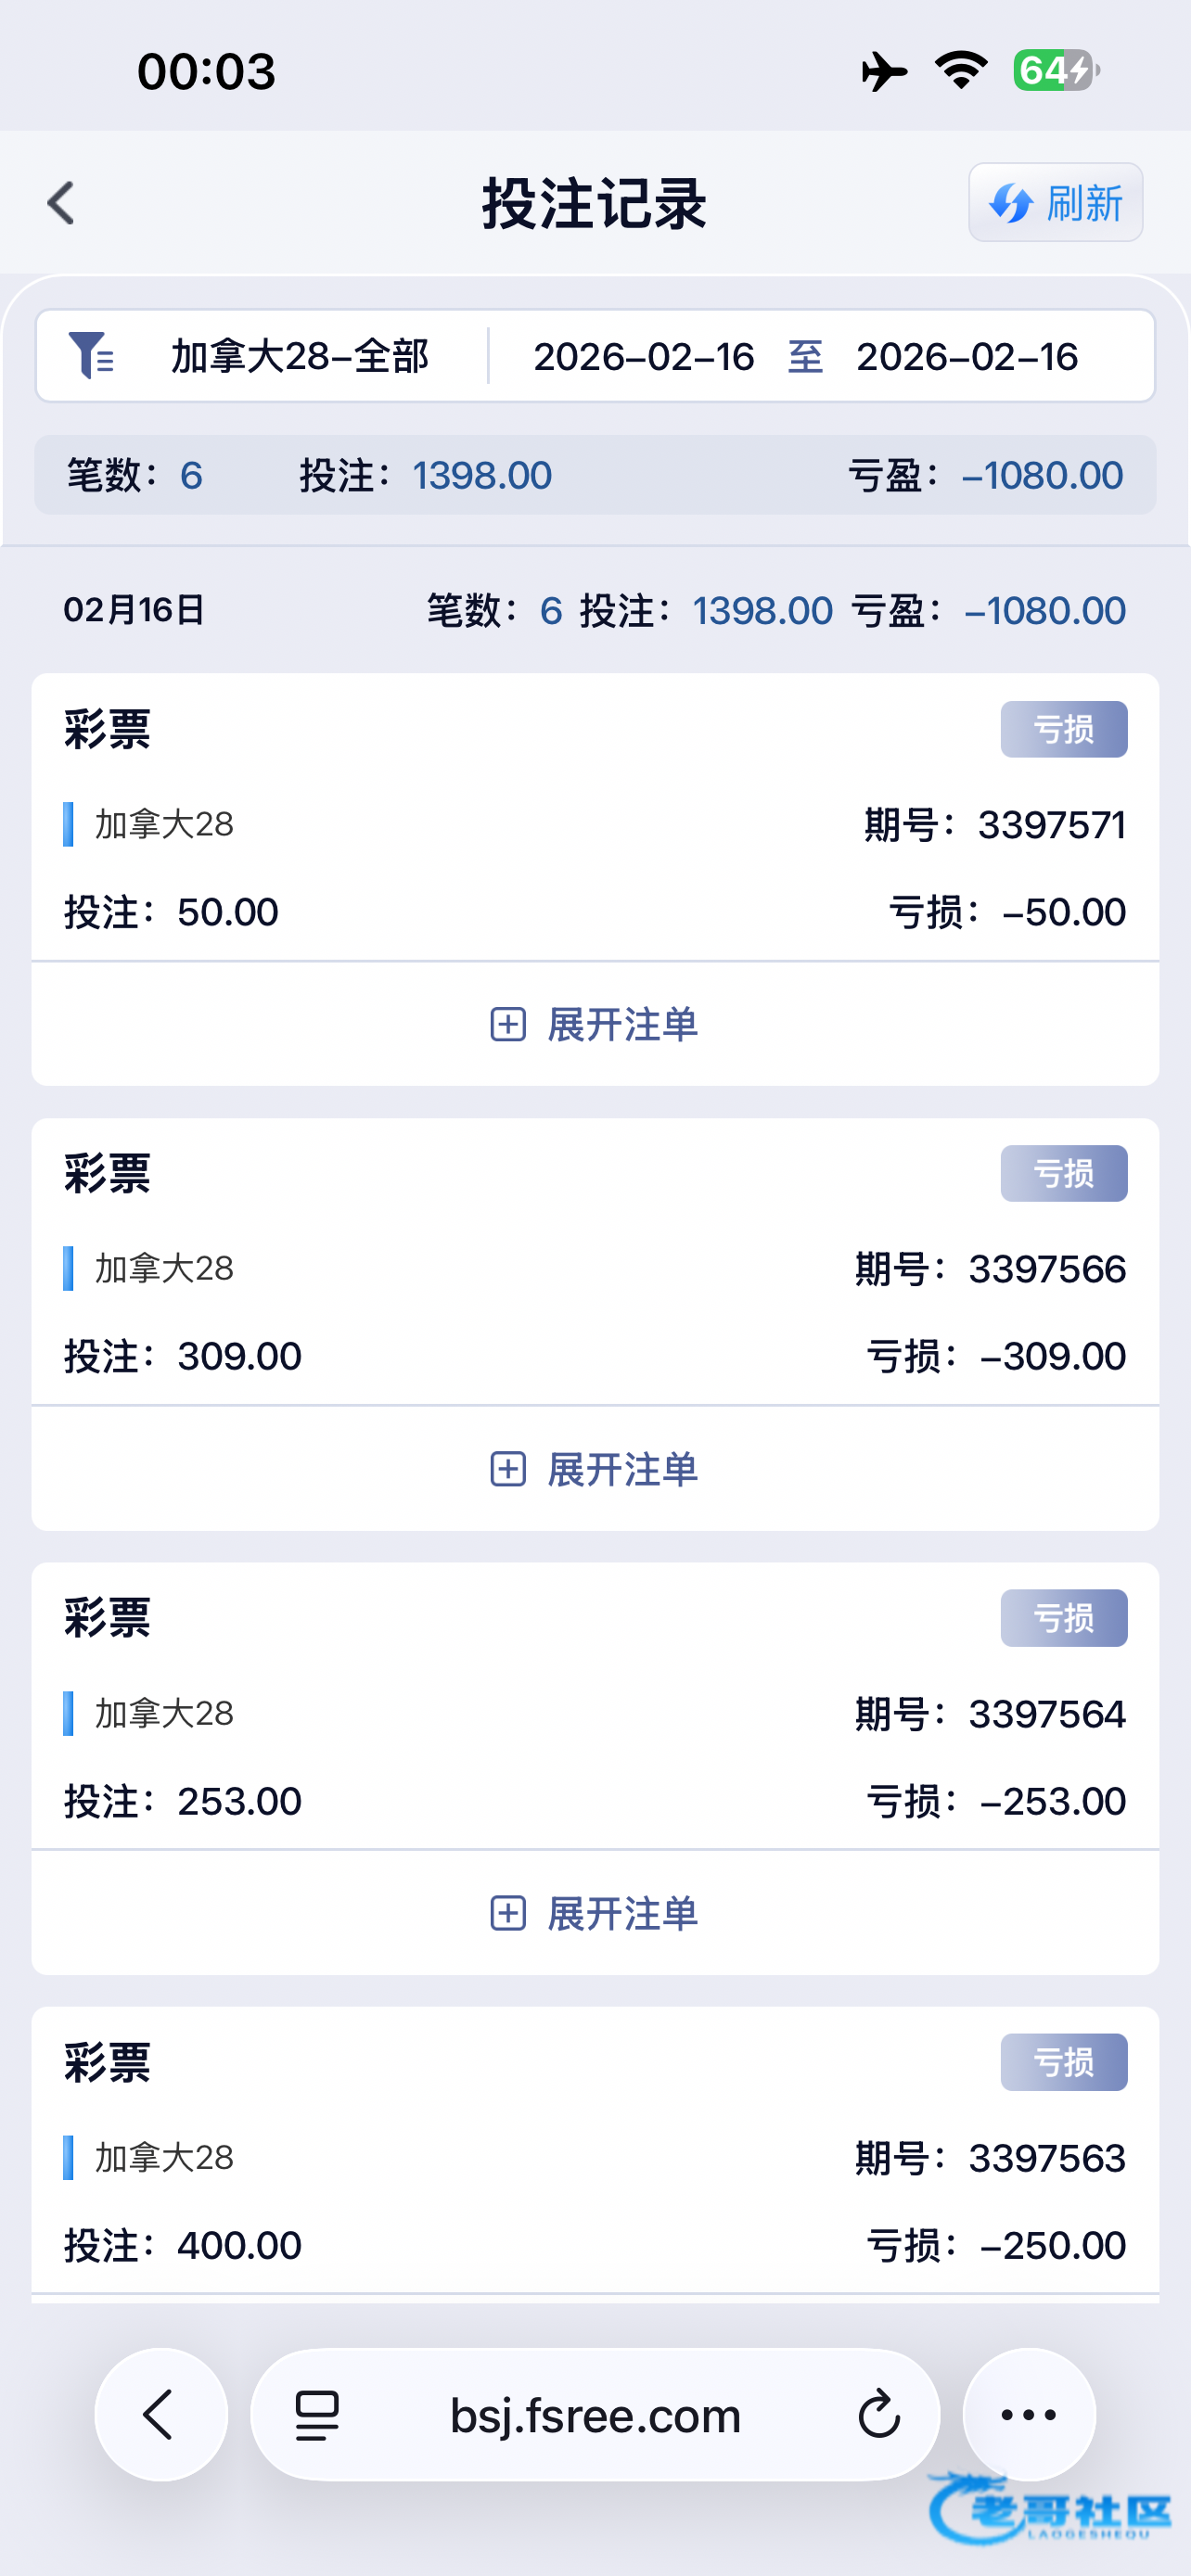Open the 加拿大28-全部 game filter dropdown
1191x2576 pixels.
pyautogui.click(x=299, y=357)
